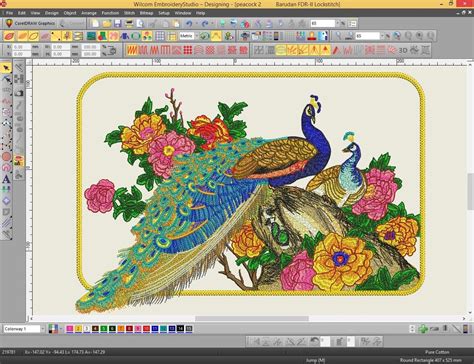Viewport: 474px width, 364px height.
Task: Toggle the leaf outlines display icon
Action: tap(34, 36)
